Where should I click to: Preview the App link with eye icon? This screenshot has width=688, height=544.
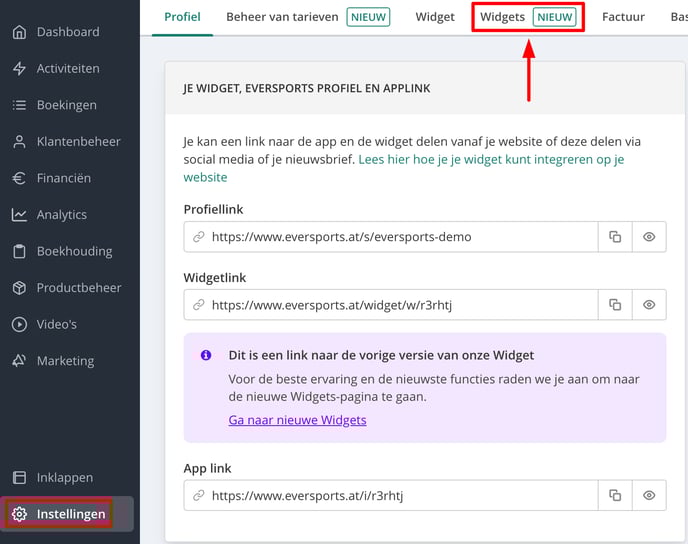tap(649, 495)
